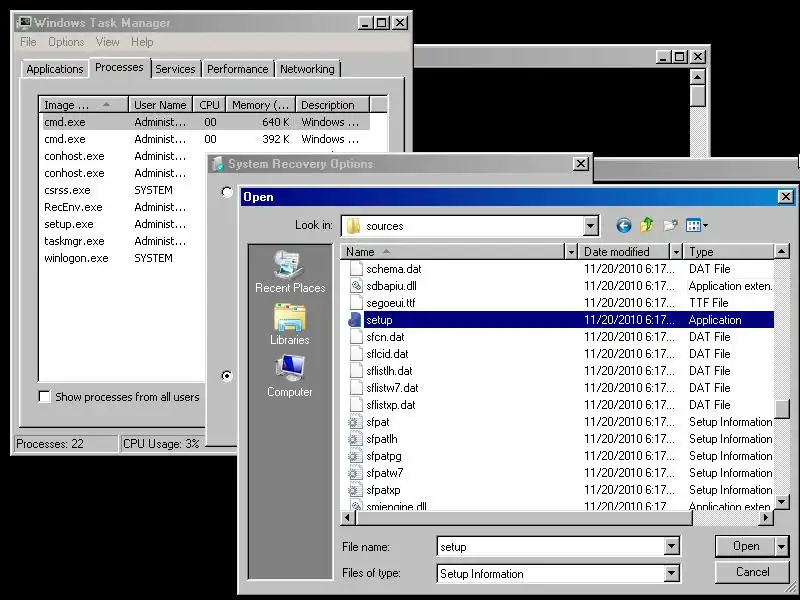Select the upper radio button in System Recovery Options
800x600 pixels.
[x=227, y=192]
